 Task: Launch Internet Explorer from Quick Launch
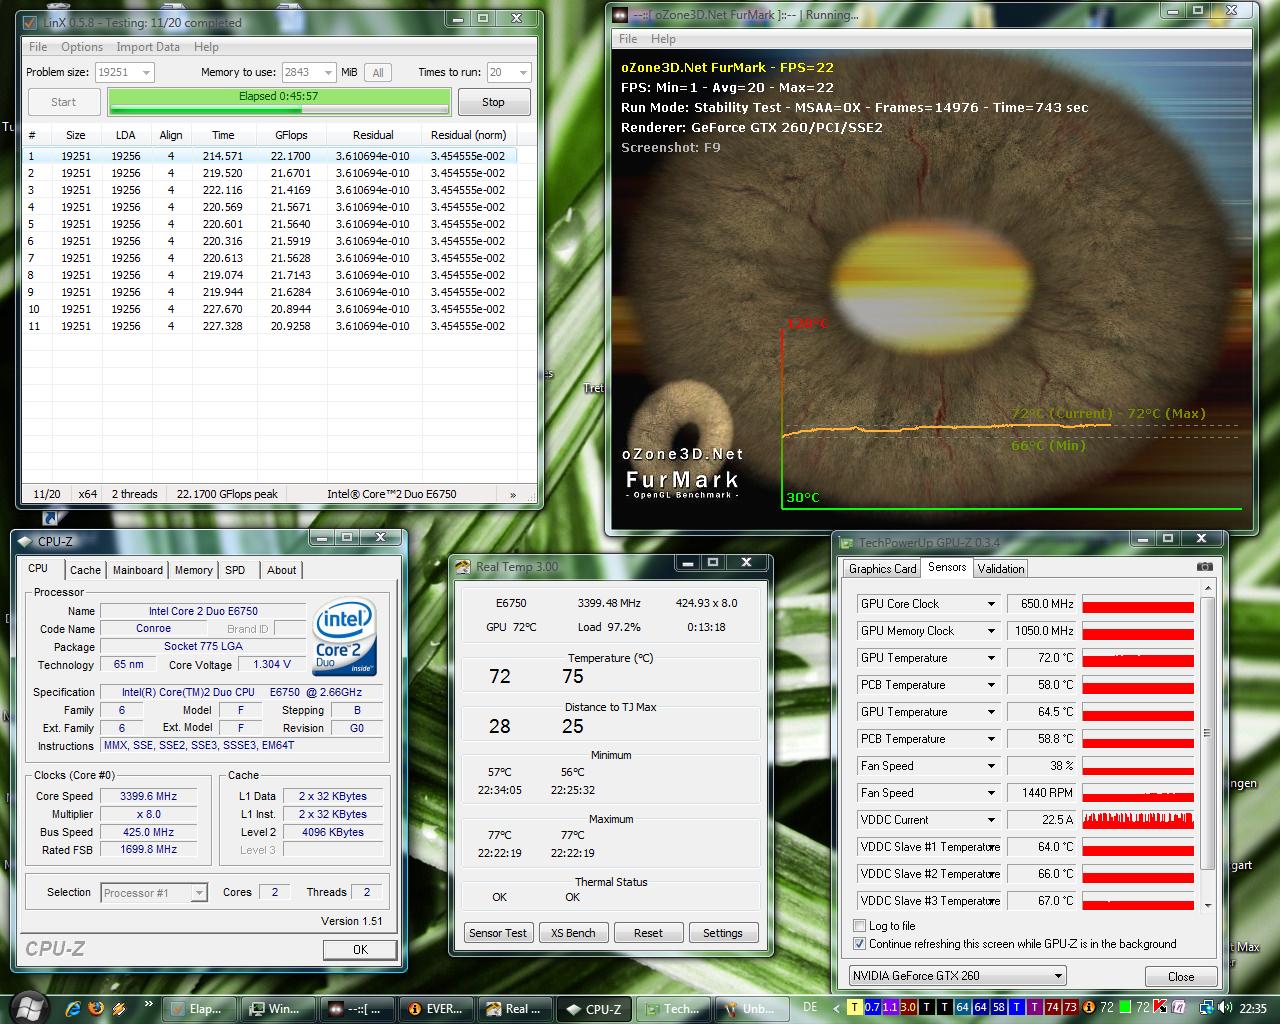click(x=73, y=1008)
